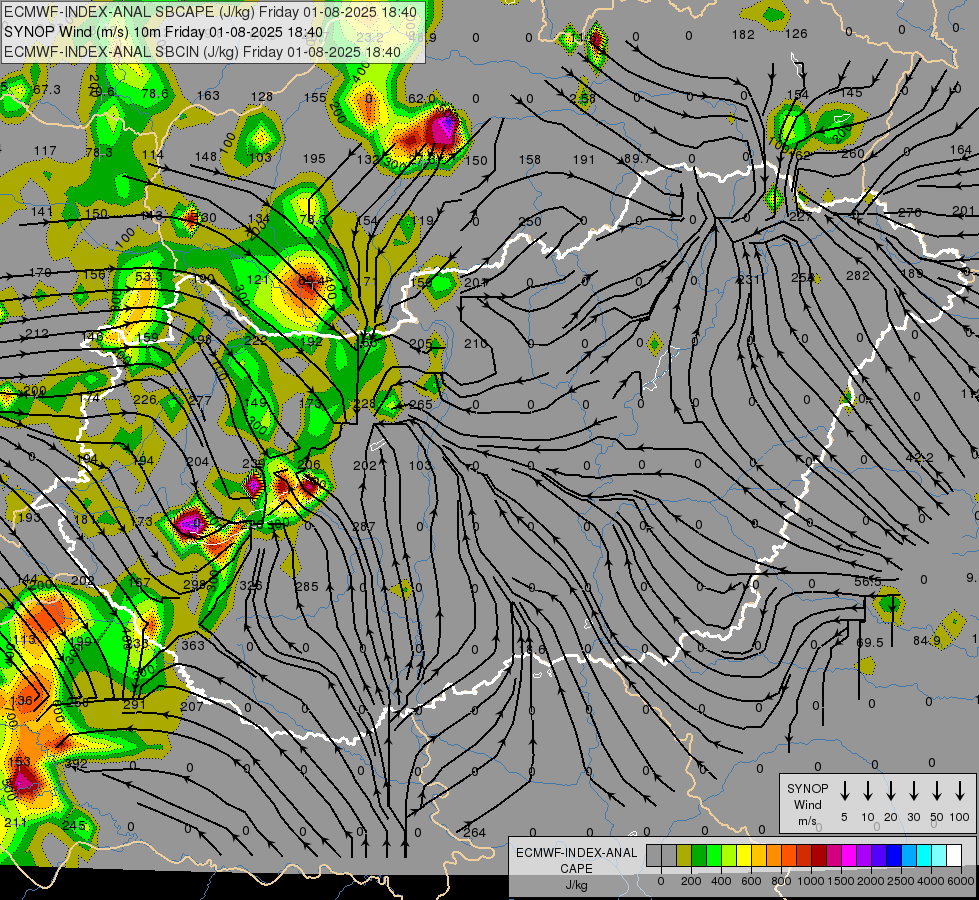Pick the dark red swatch in CAPE legend
The width and height of the screenshot is (979, 900).
tap(819, 856)
